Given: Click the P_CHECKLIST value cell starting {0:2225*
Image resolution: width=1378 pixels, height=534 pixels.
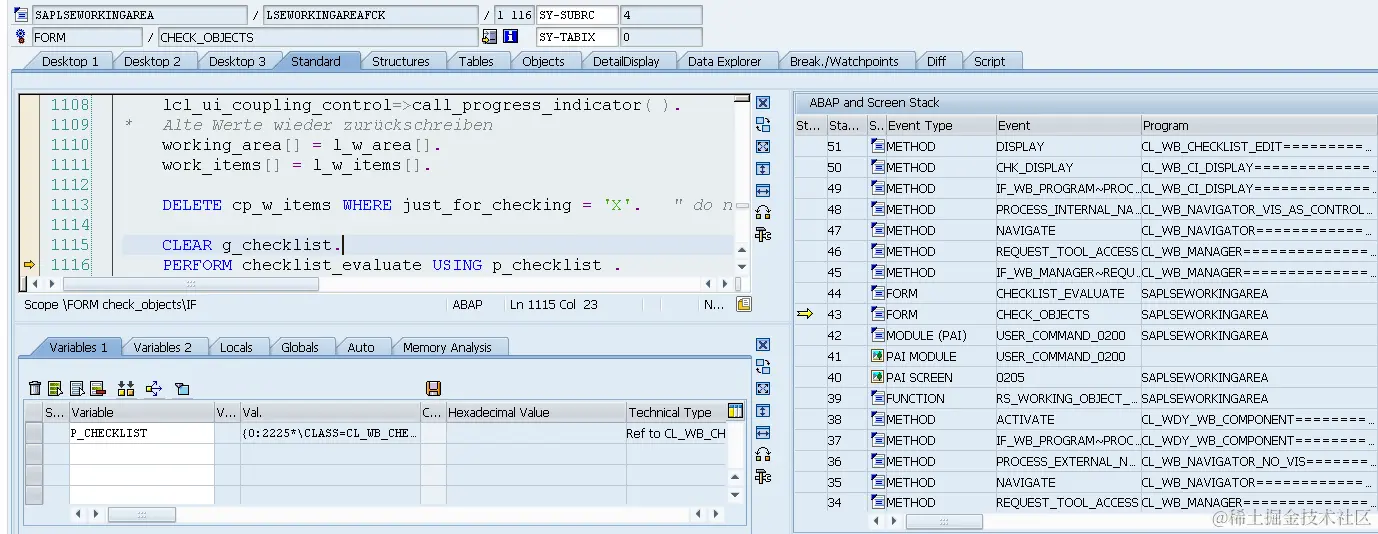Looking at the screenshot, I should (x=330, y=433).
